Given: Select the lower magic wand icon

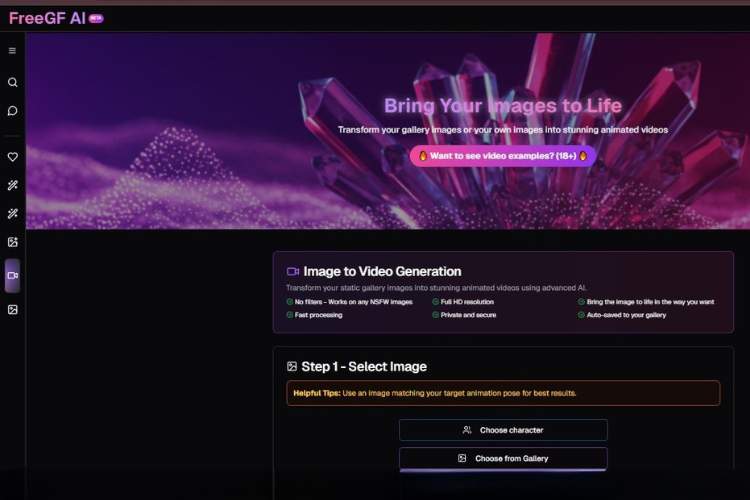Looking at the screenshot, I should 12,214.
